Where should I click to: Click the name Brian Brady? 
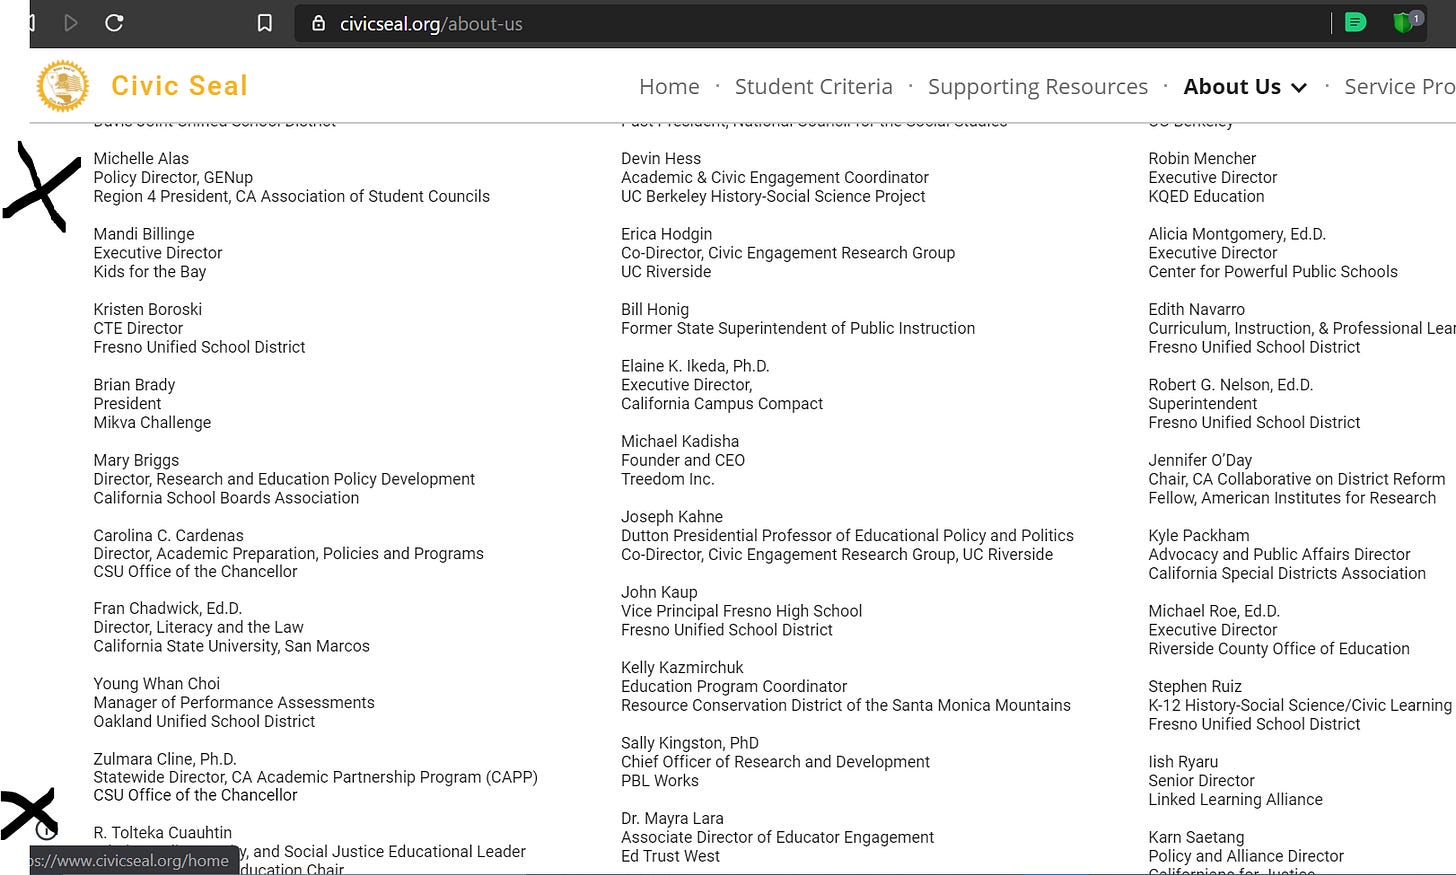(134, 385)
